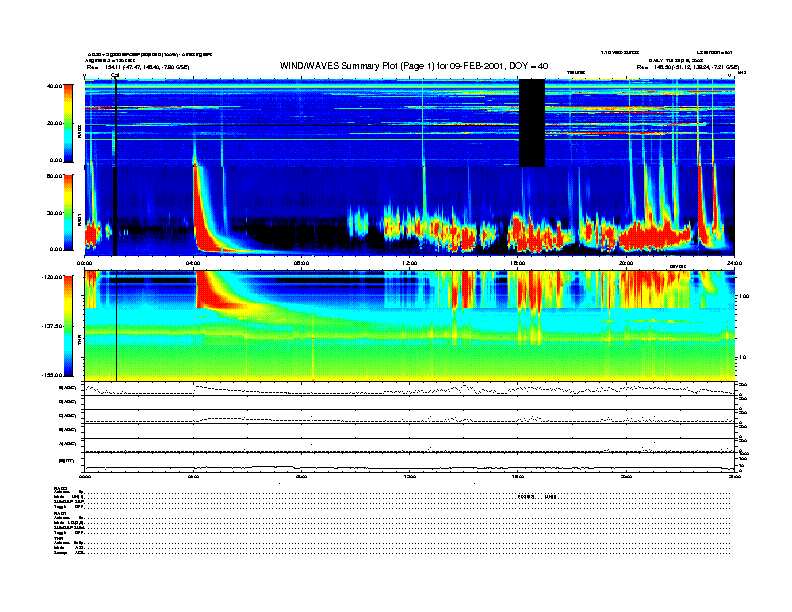This screenshot has height=612, width=792.
Task: Click the -137.50 label on TNR scale
Action: pyautogui.click(x=51, y=327)
